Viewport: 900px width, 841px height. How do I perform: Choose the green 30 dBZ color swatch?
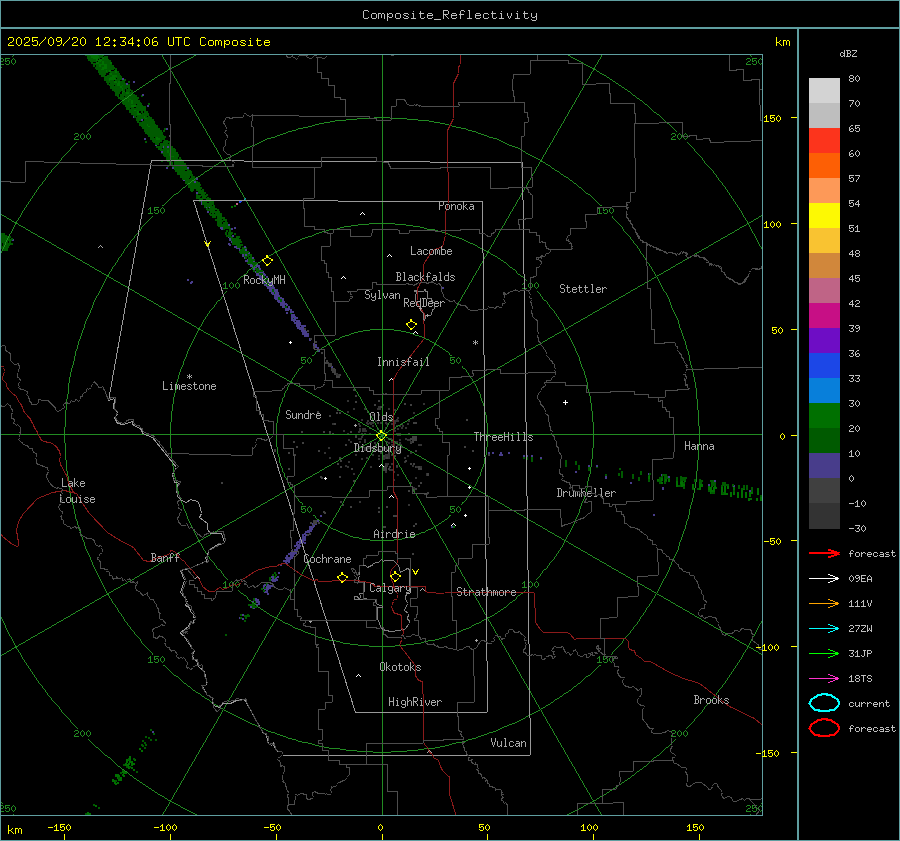point(824,416)
